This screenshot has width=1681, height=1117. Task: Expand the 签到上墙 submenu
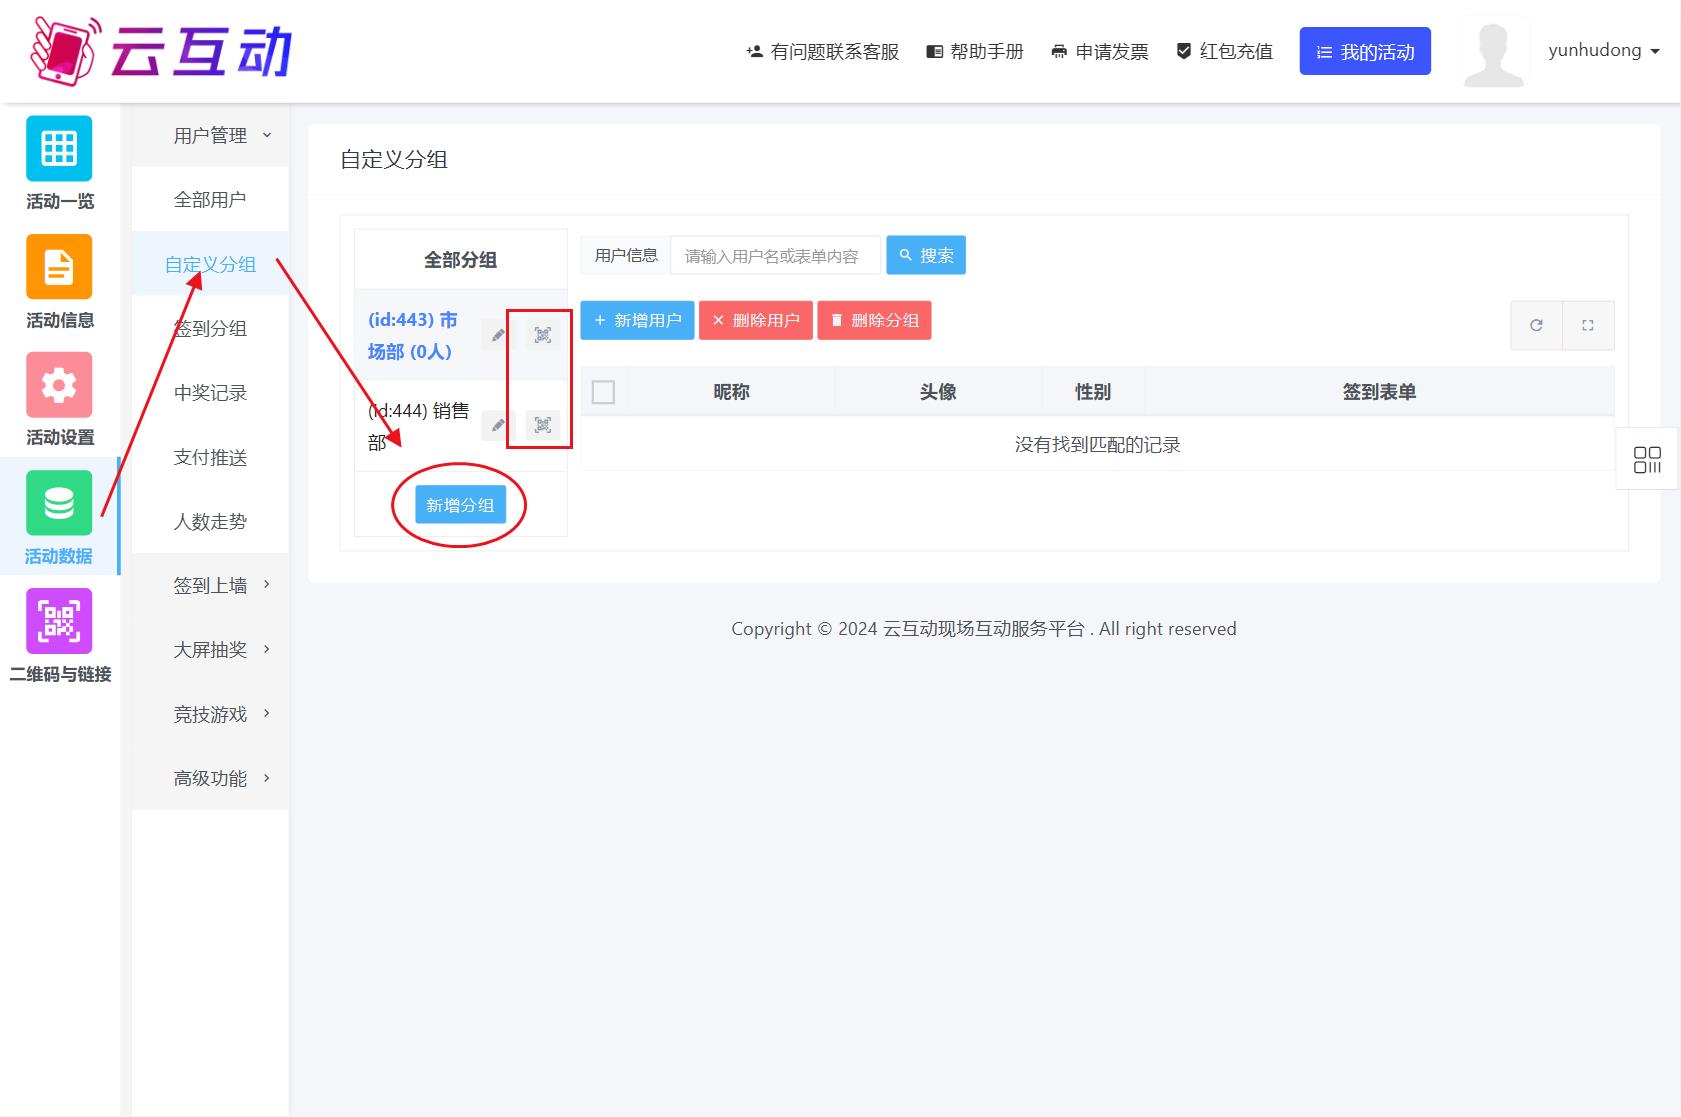pos(220,585)
